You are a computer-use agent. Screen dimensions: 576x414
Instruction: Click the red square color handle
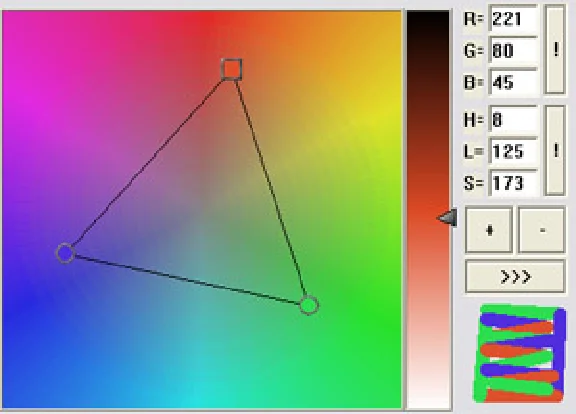click(x=232, y=69)
